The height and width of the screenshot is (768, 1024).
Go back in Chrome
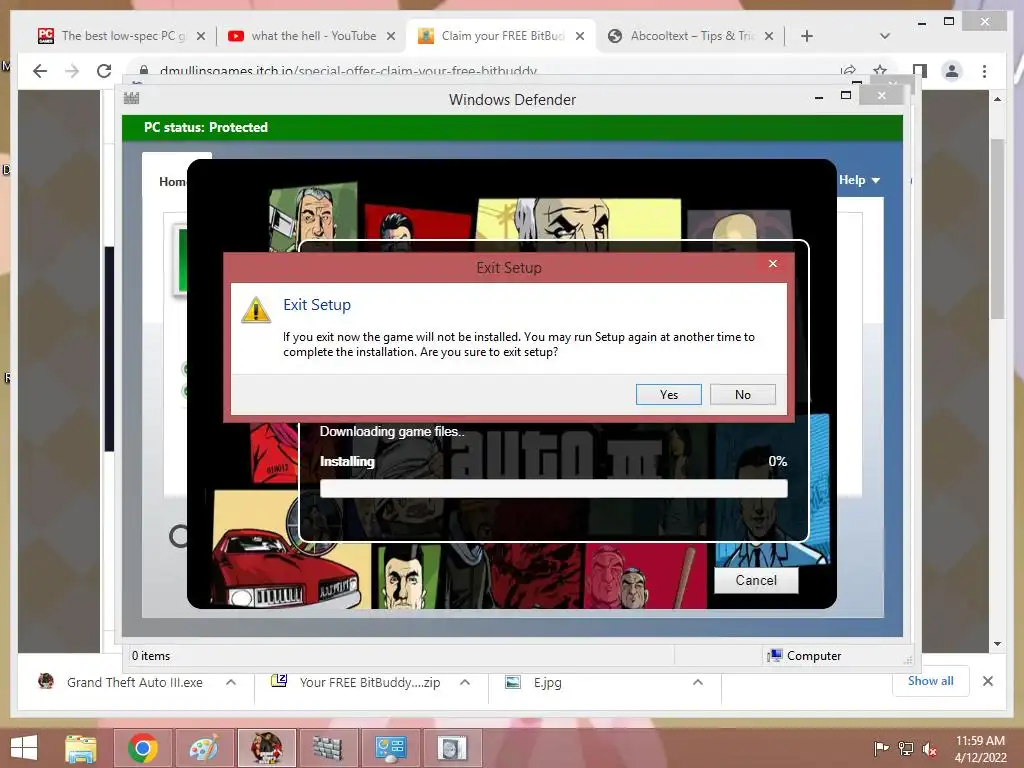(40, 71)
